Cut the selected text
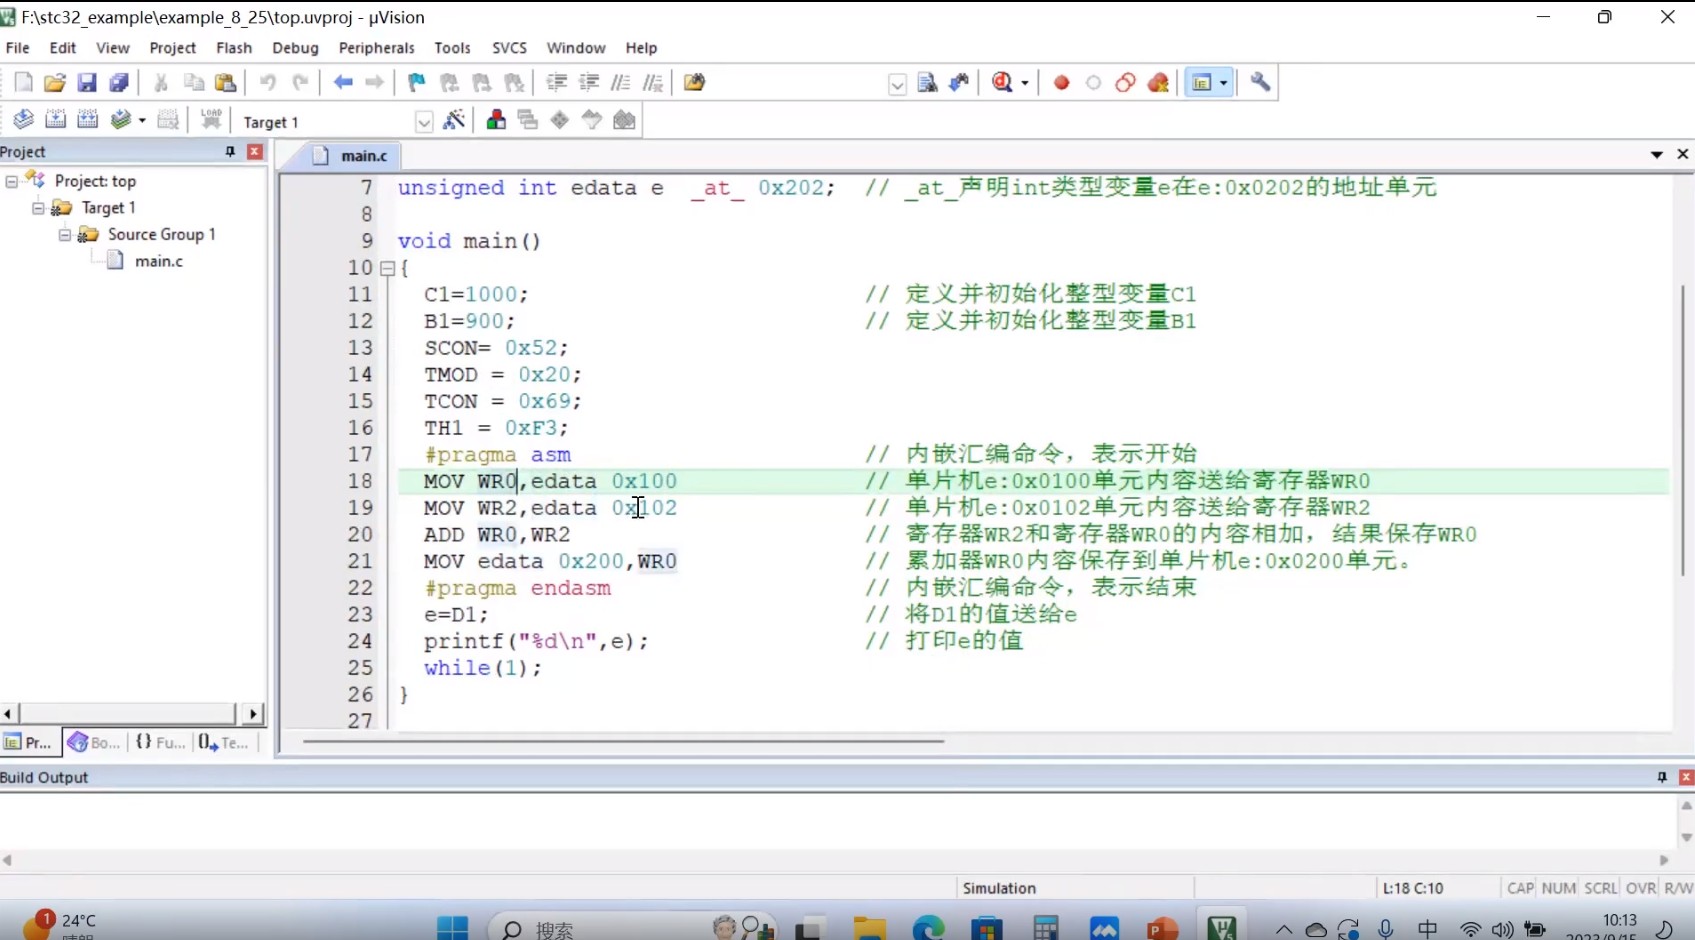The height and width of the screenshot is (940, 1695). click(161, 83)
